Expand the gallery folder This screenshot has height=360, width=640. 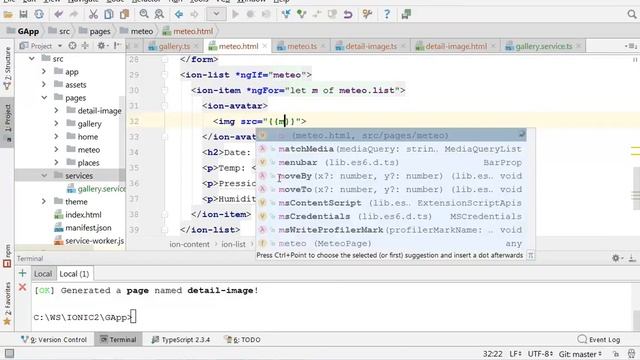coord(56,124)
